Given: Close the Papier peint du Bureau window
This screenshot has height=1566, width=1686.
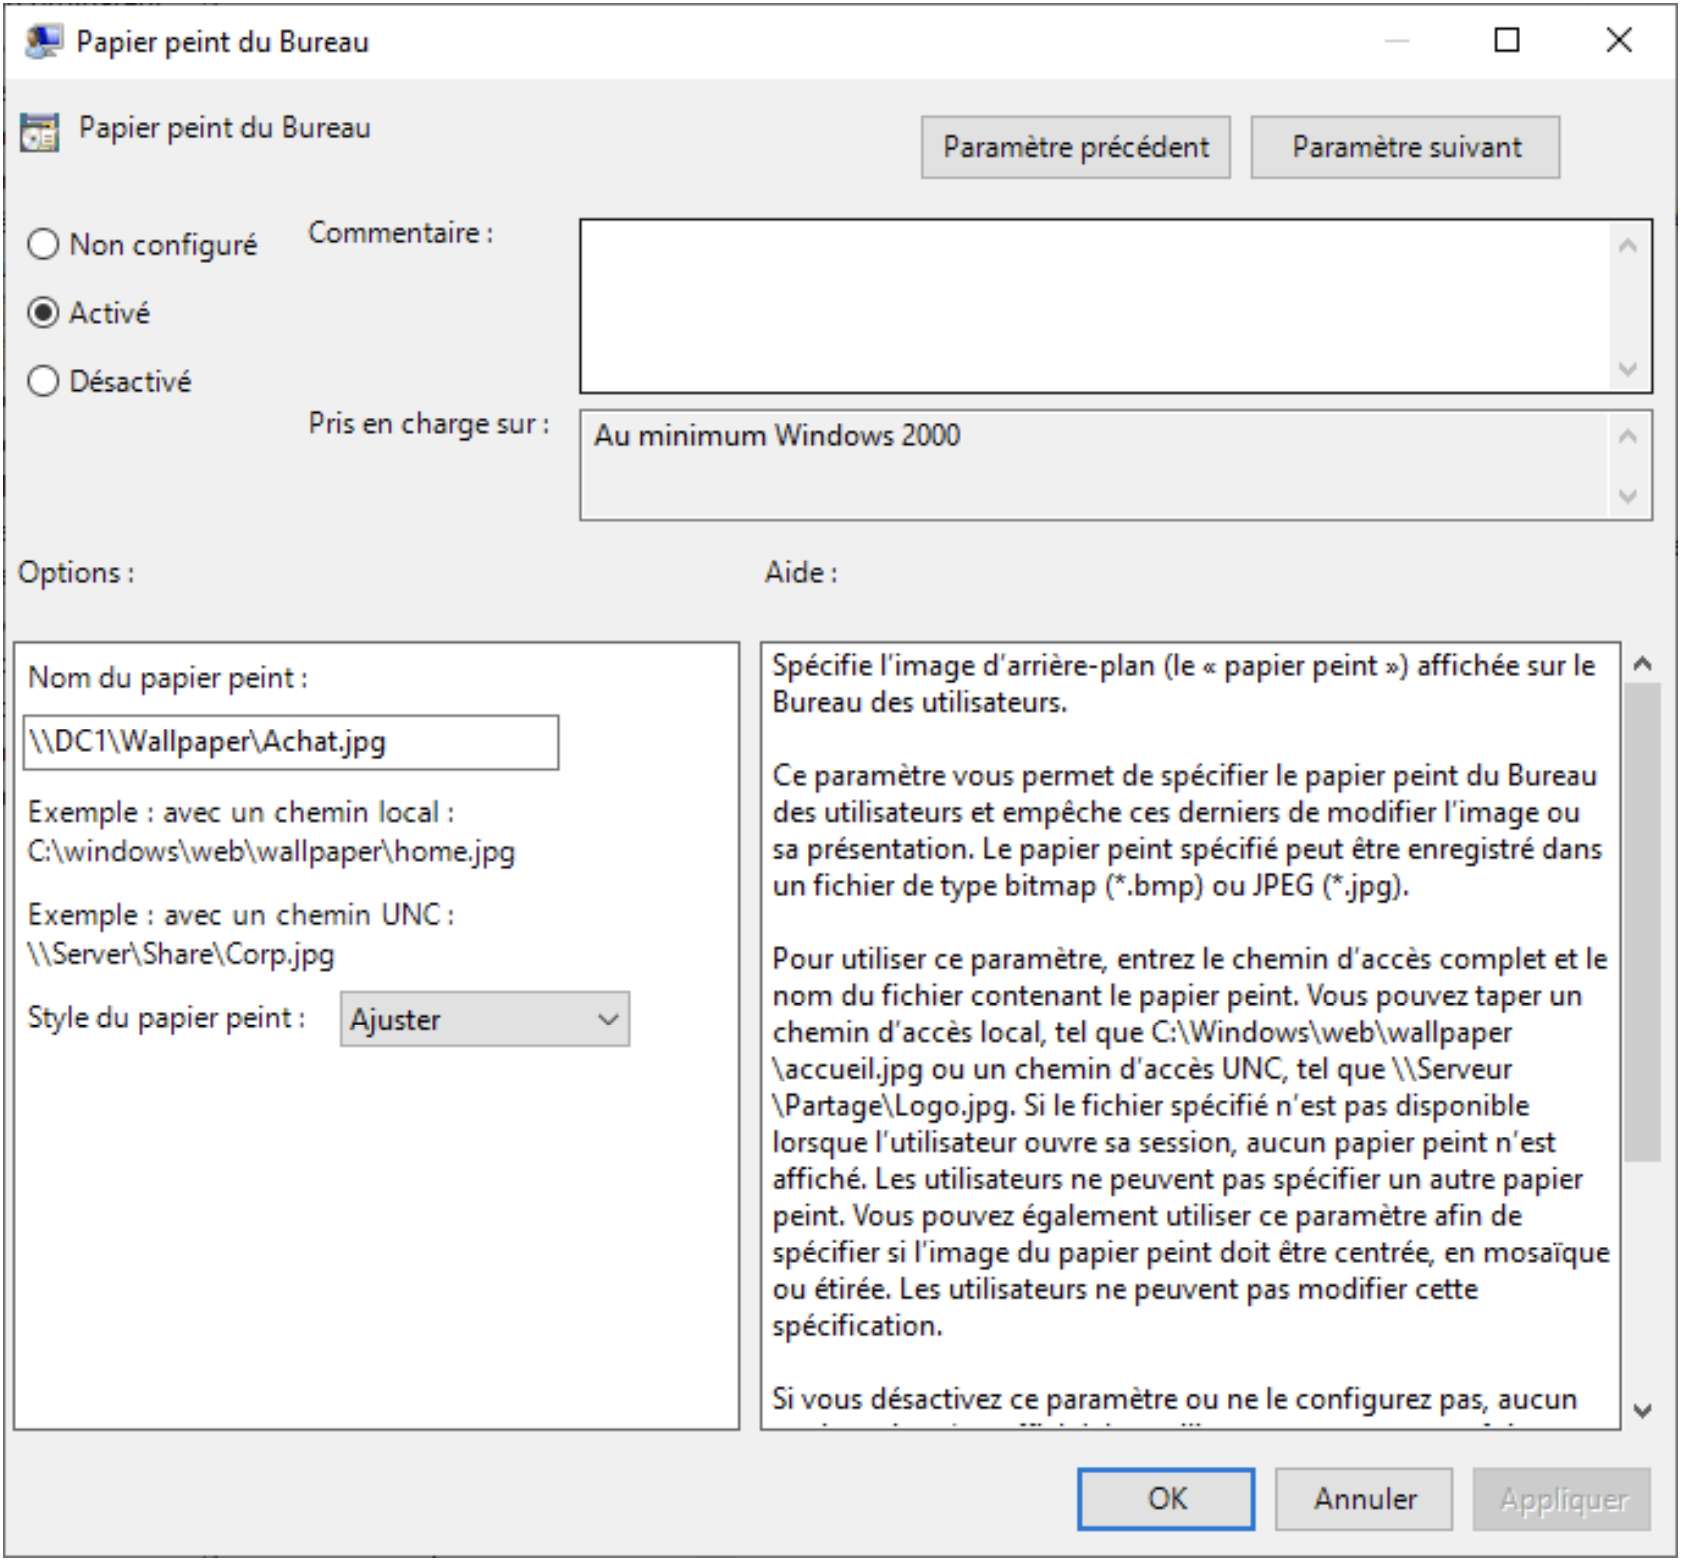Looking at the screenshot, I should point(1619,40).
